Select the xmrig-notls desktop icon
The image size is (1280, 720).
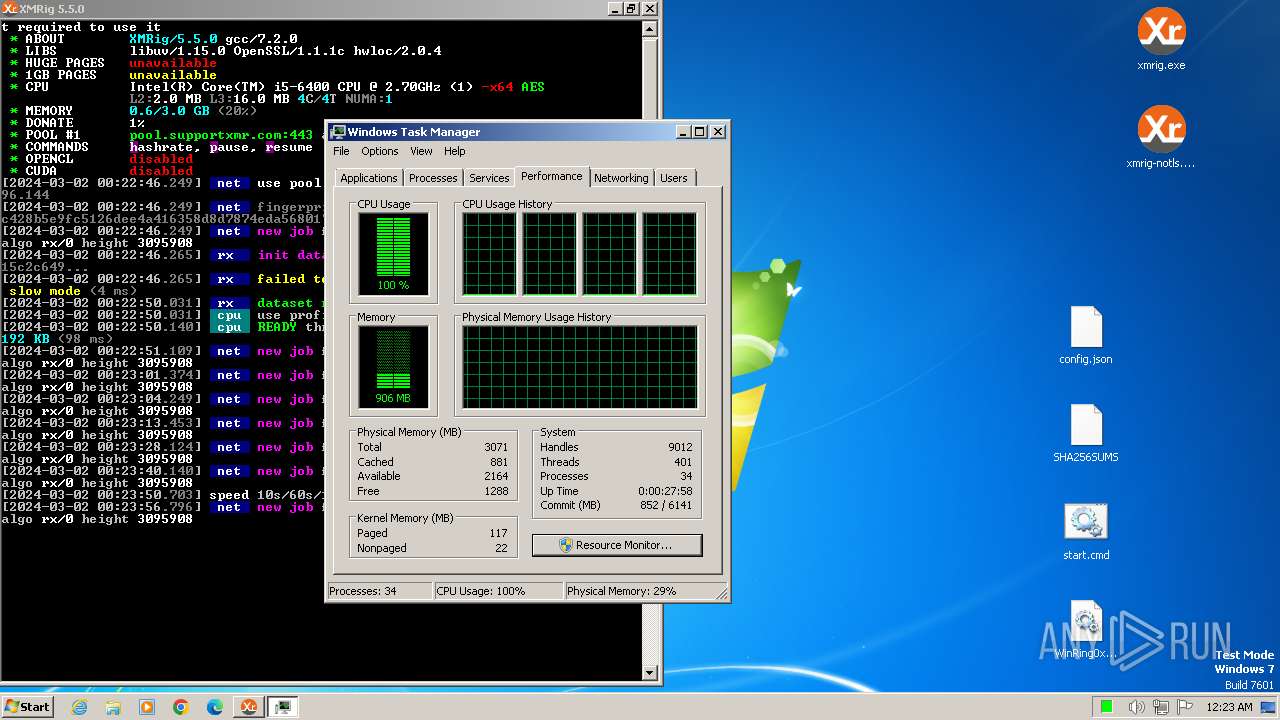point(1161,138)
